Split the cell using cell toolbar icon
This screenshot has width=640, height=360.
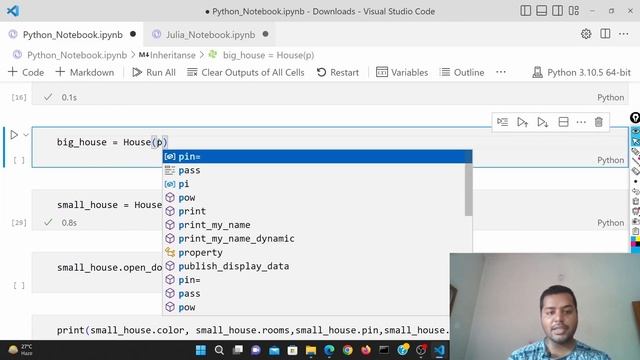[x=563, y=122]
